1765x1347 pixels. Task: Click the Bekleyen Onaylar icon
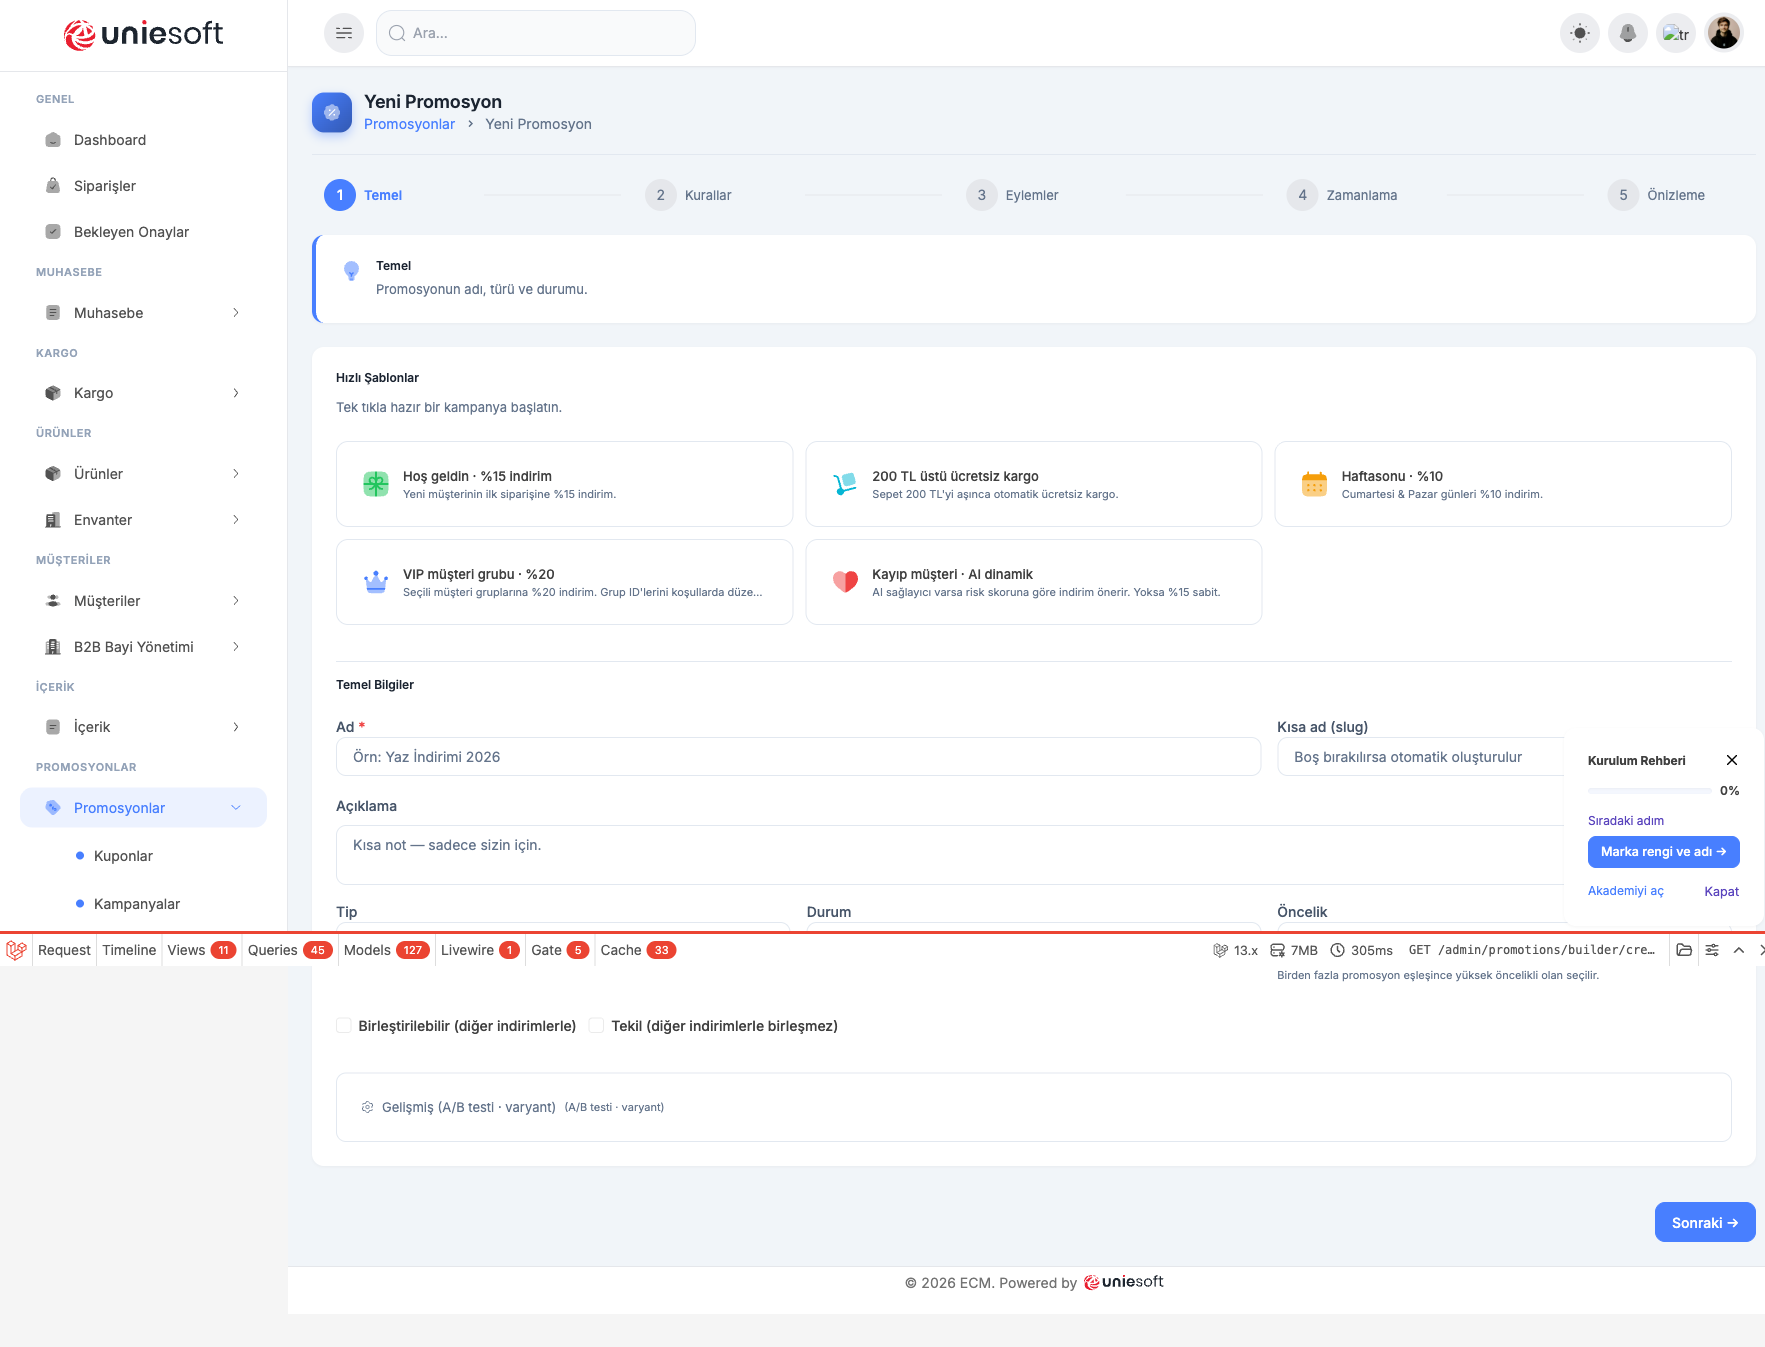[x=53, y=232]
